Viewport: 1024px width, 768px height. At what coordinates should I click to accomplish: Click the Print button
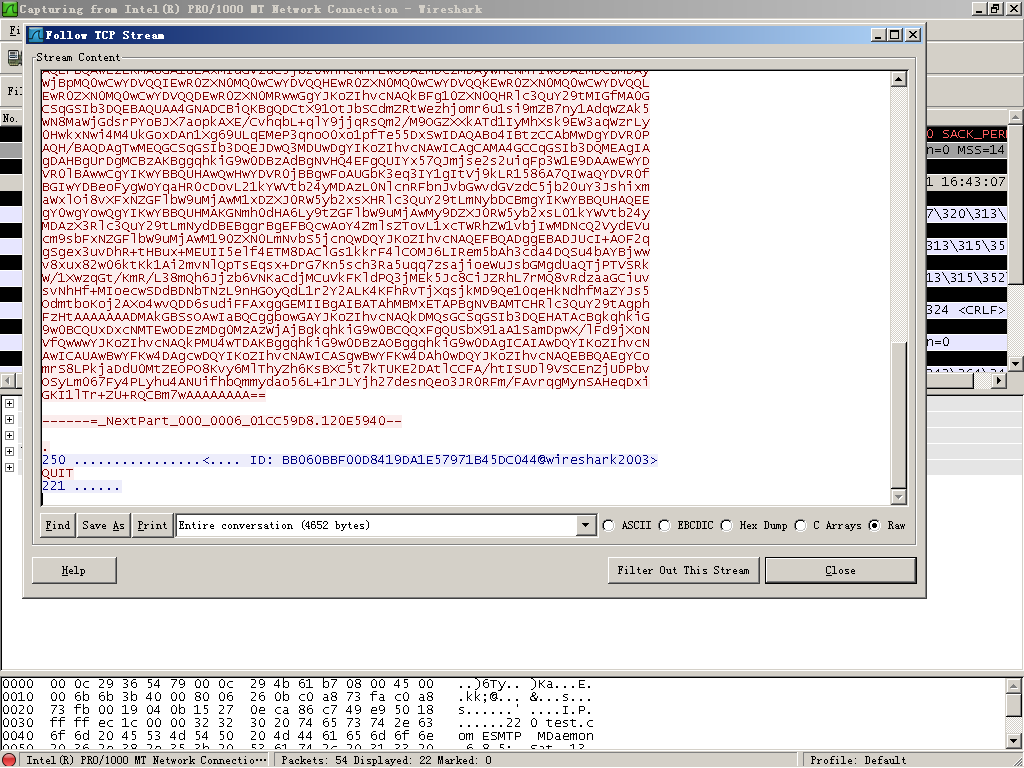point(152,526)
